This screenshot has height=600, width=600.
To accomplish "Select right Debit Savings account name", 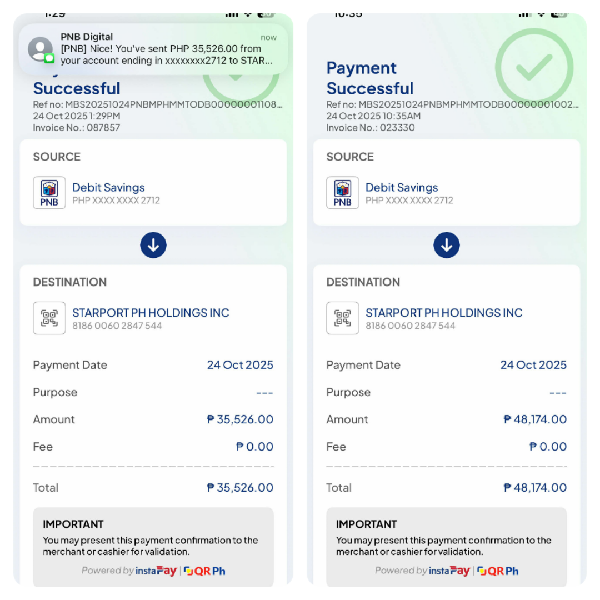I will pyautogui.click(x=402, y=187).
